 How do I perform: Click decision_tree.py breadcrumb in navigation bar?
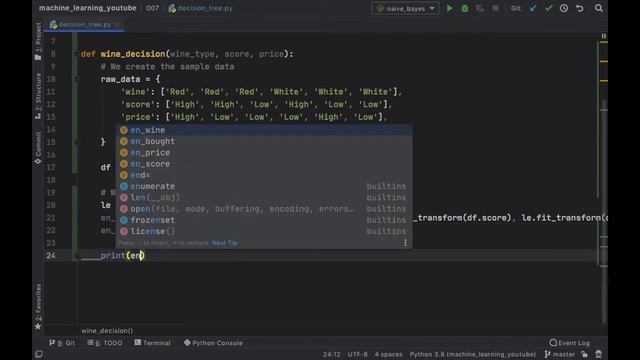[200, 8]
